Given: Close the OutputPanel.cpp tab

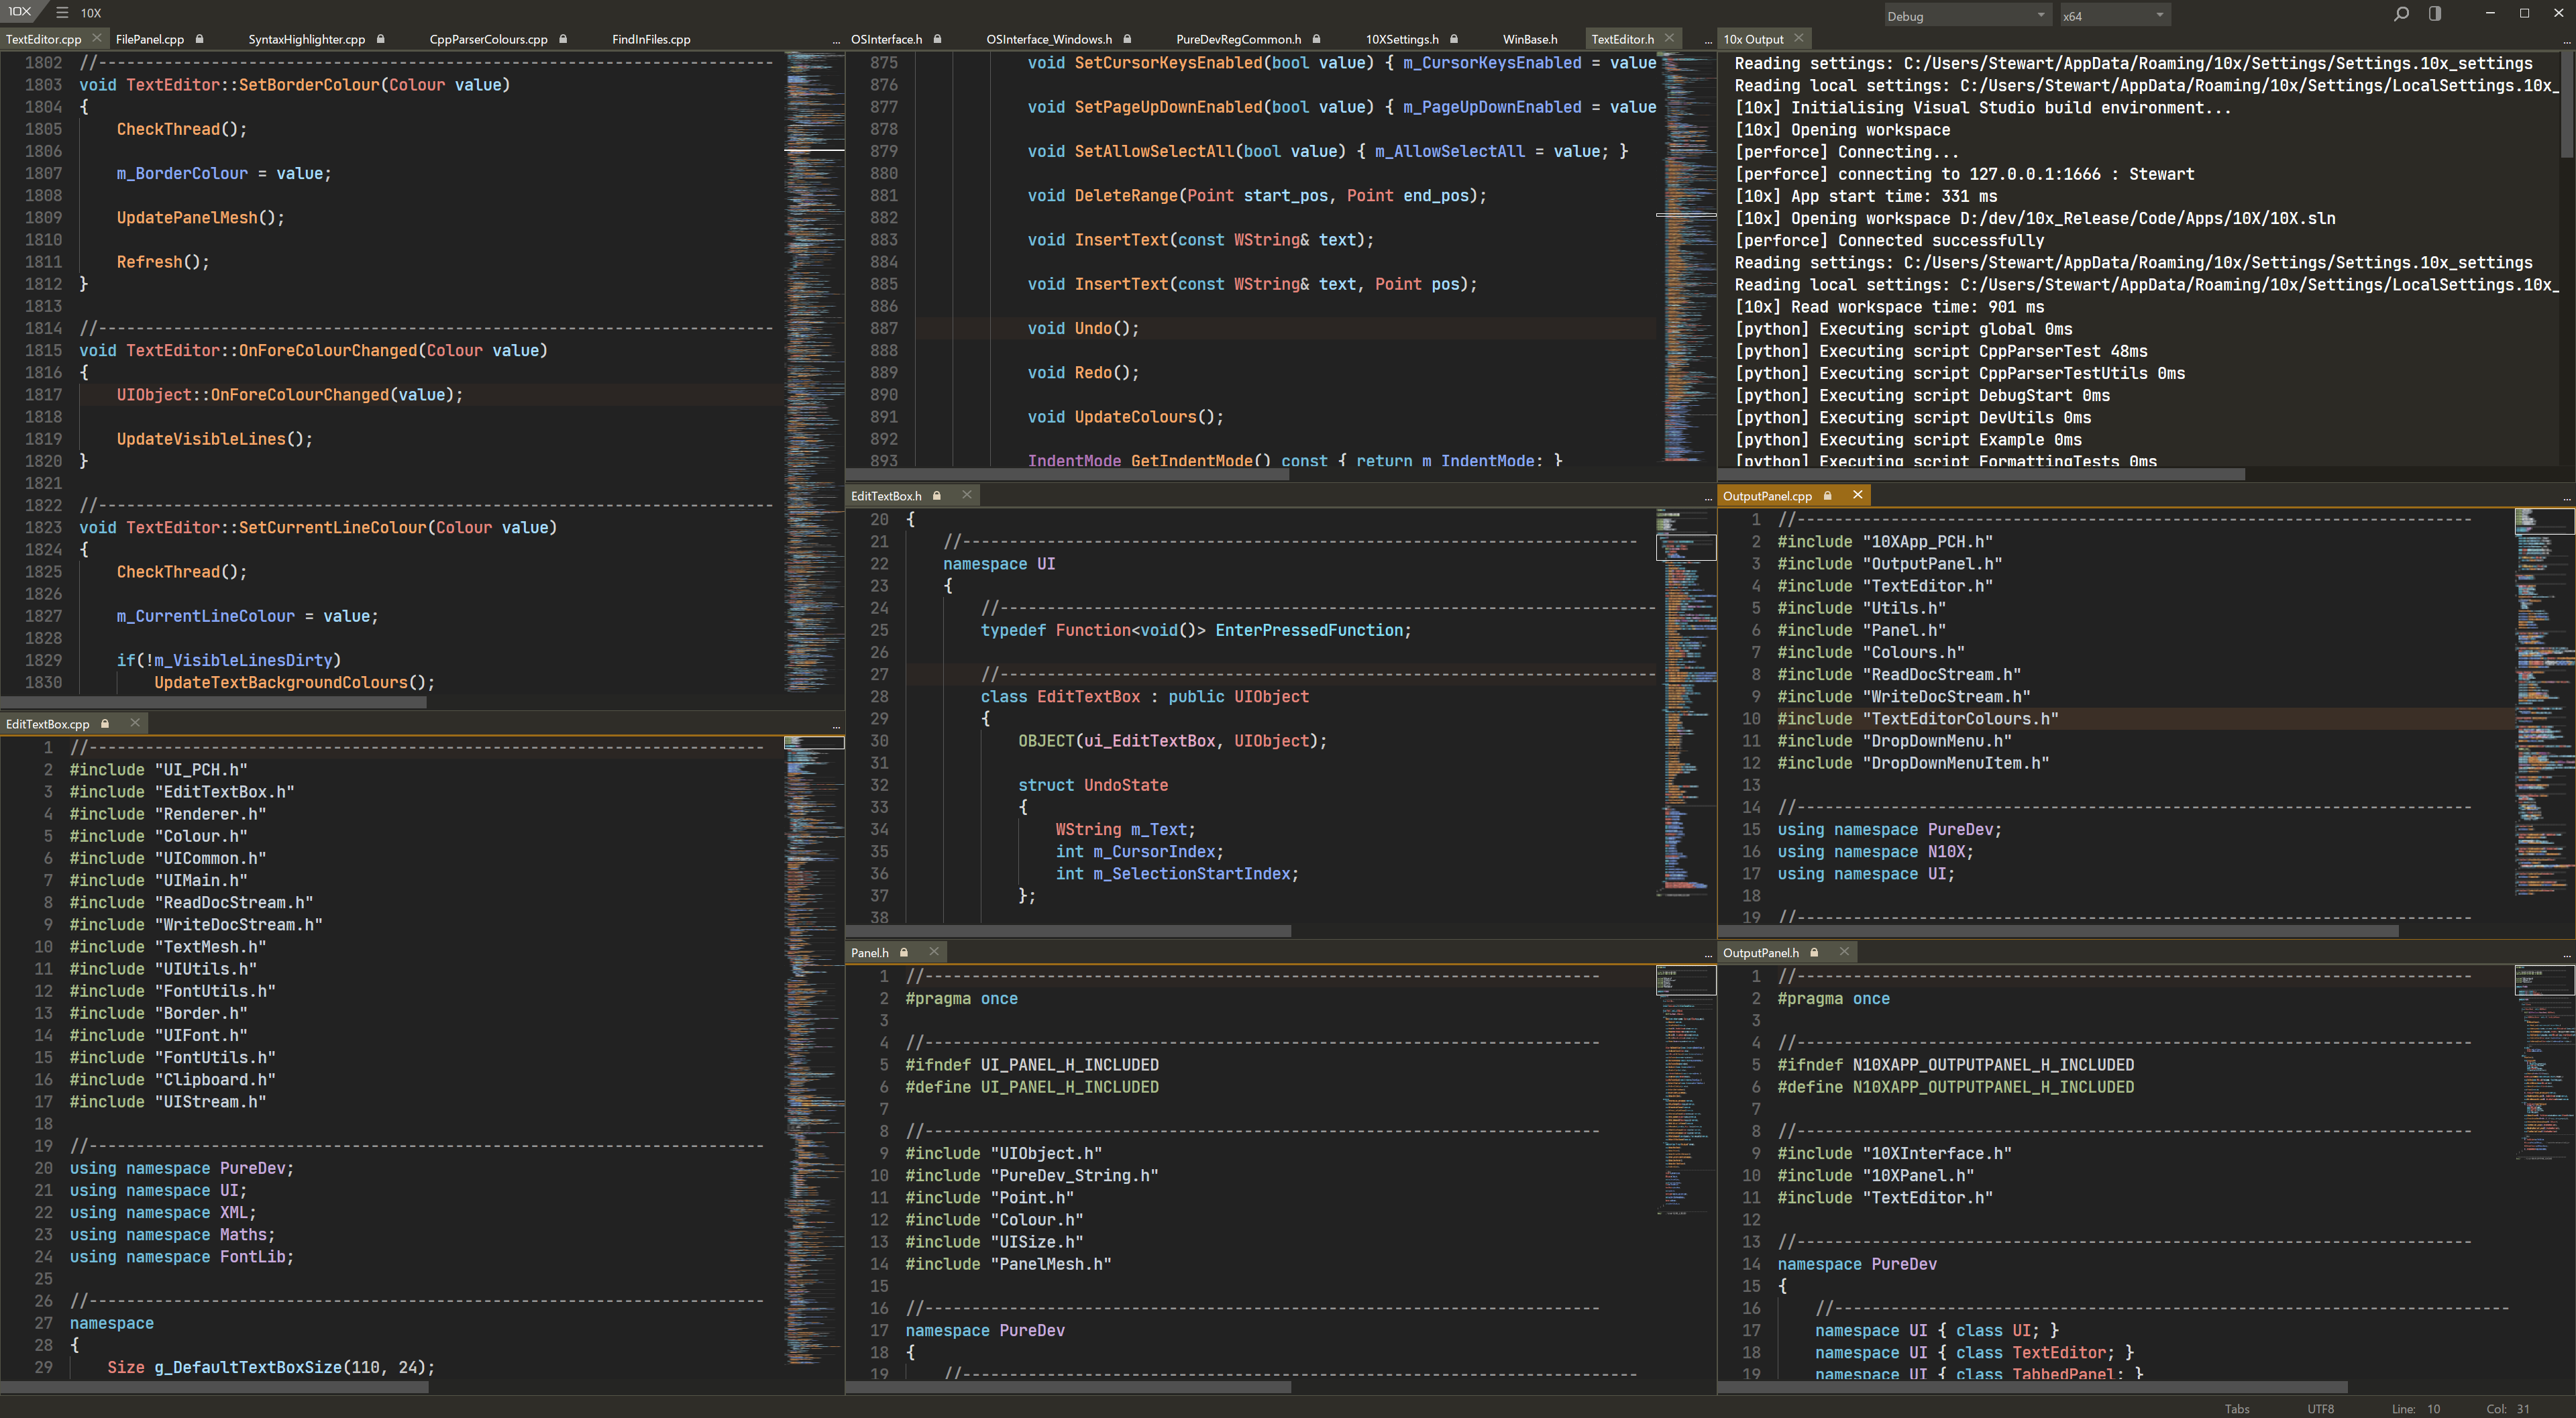Looking at the screenshot, I should click(x=1858, y=494).
